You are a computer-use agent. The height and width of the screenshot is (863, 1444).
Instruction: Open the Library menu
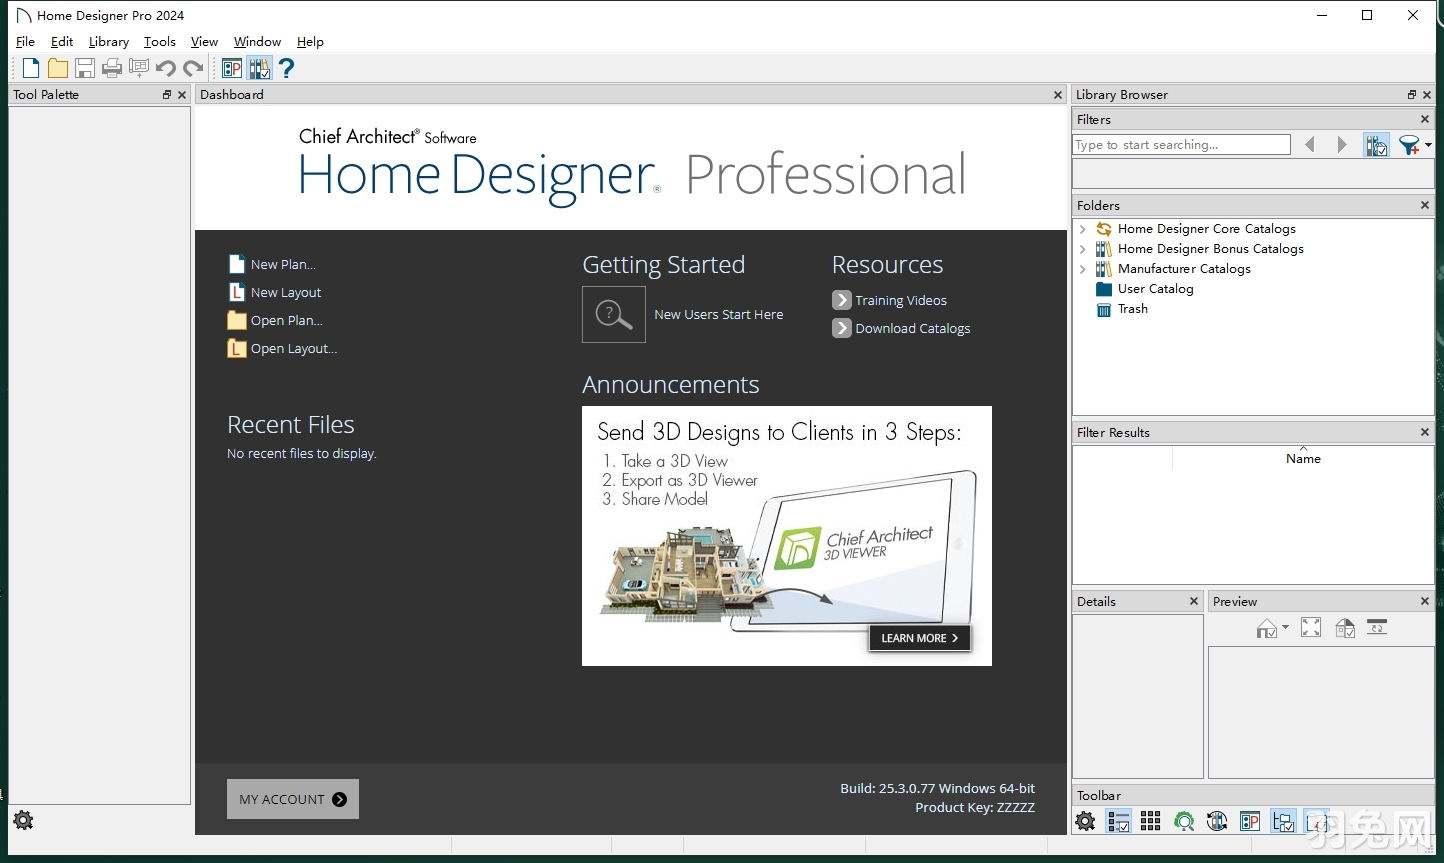tap(108, 41)
